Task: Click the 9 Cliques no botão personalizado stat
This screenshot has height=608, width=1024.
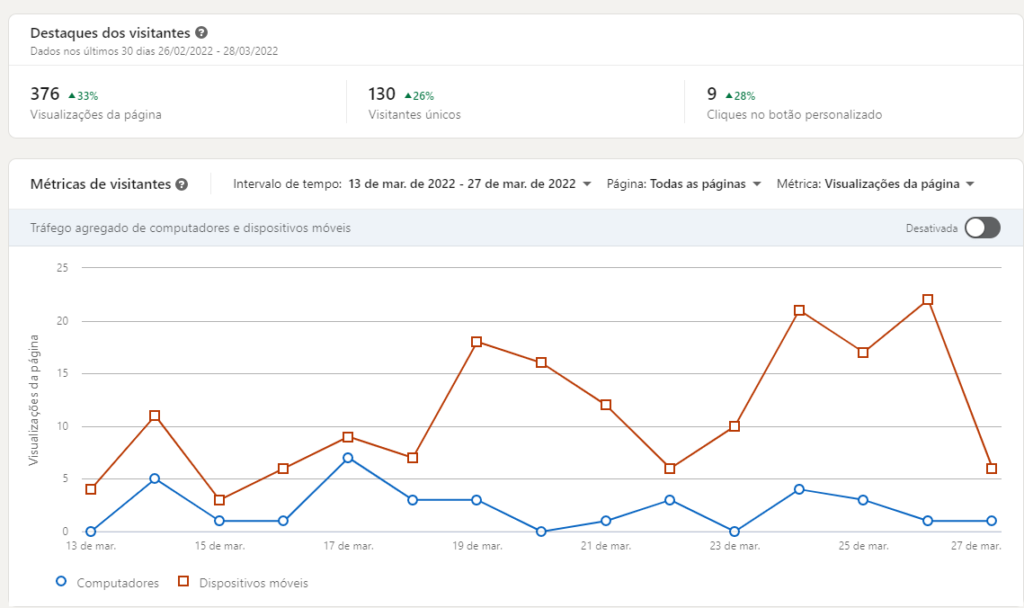Action: 794,103
